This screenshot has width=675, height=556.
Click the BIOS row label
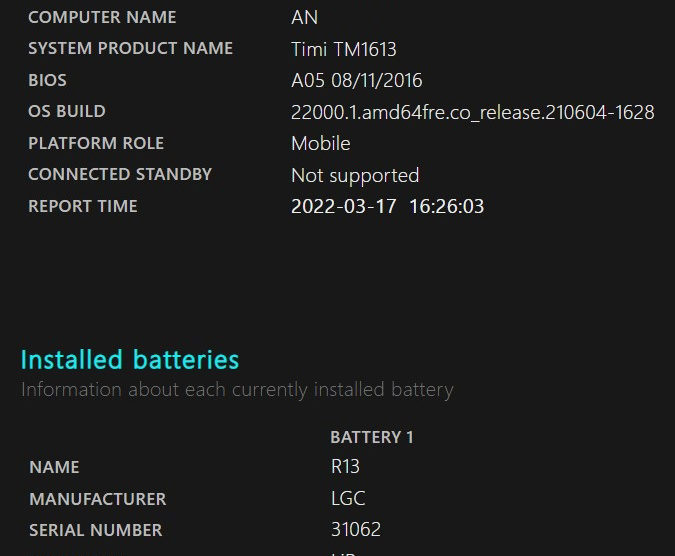47,80
